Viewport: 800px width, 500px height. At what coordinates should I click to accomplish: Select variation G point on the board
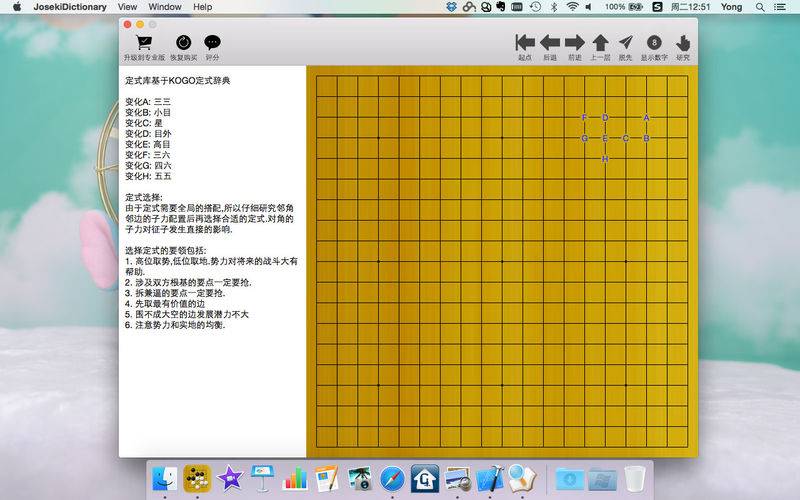pyautogui.click(x=584, y=138)
